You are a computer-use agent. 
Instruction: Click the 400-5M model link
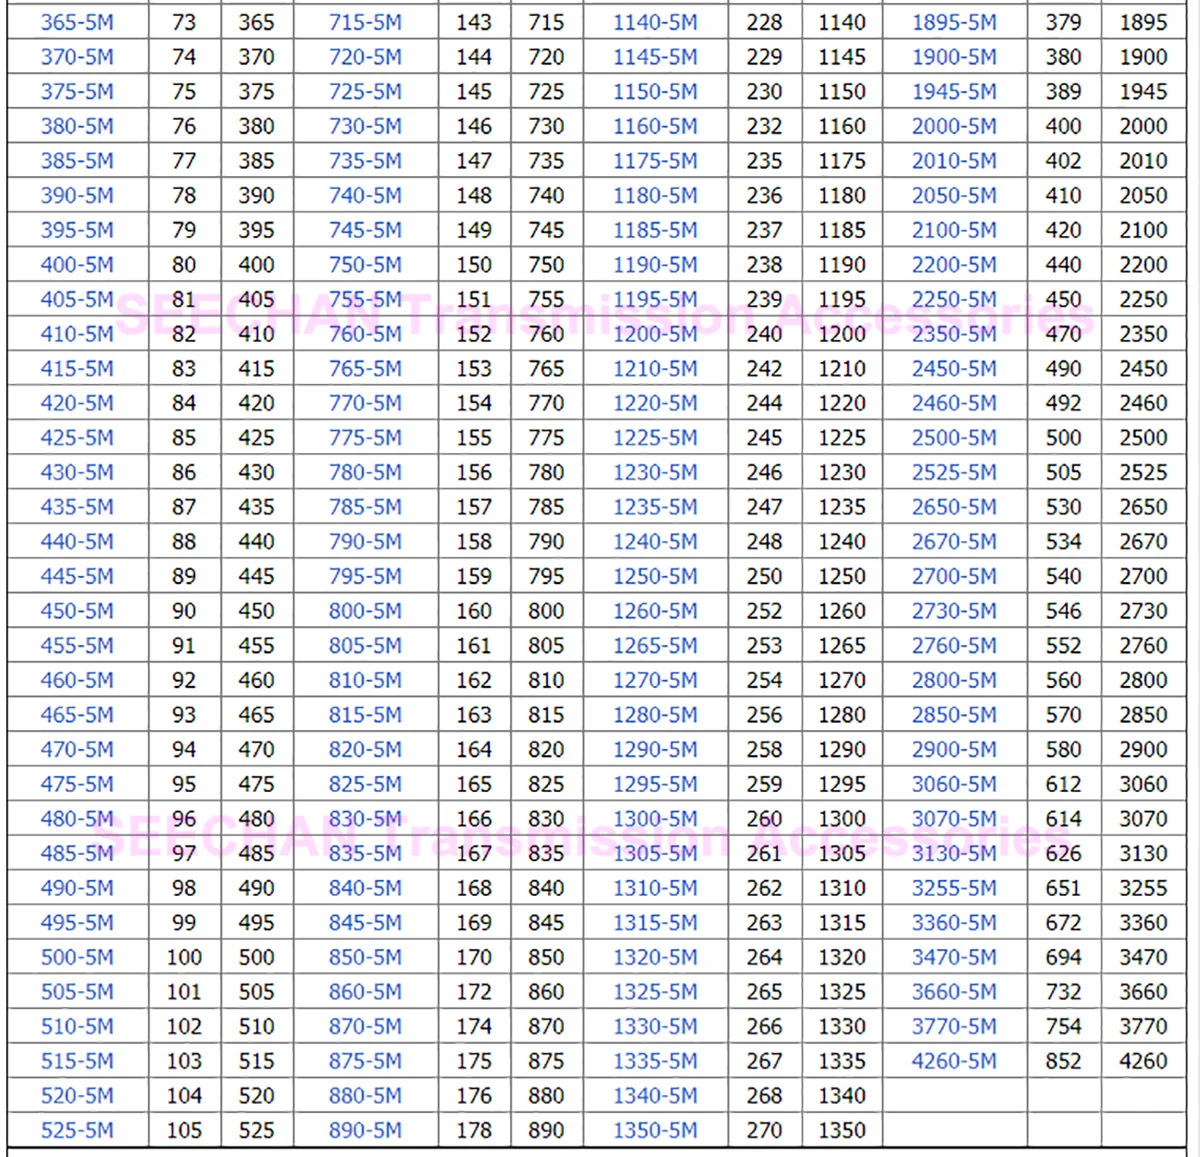point(77,265)
